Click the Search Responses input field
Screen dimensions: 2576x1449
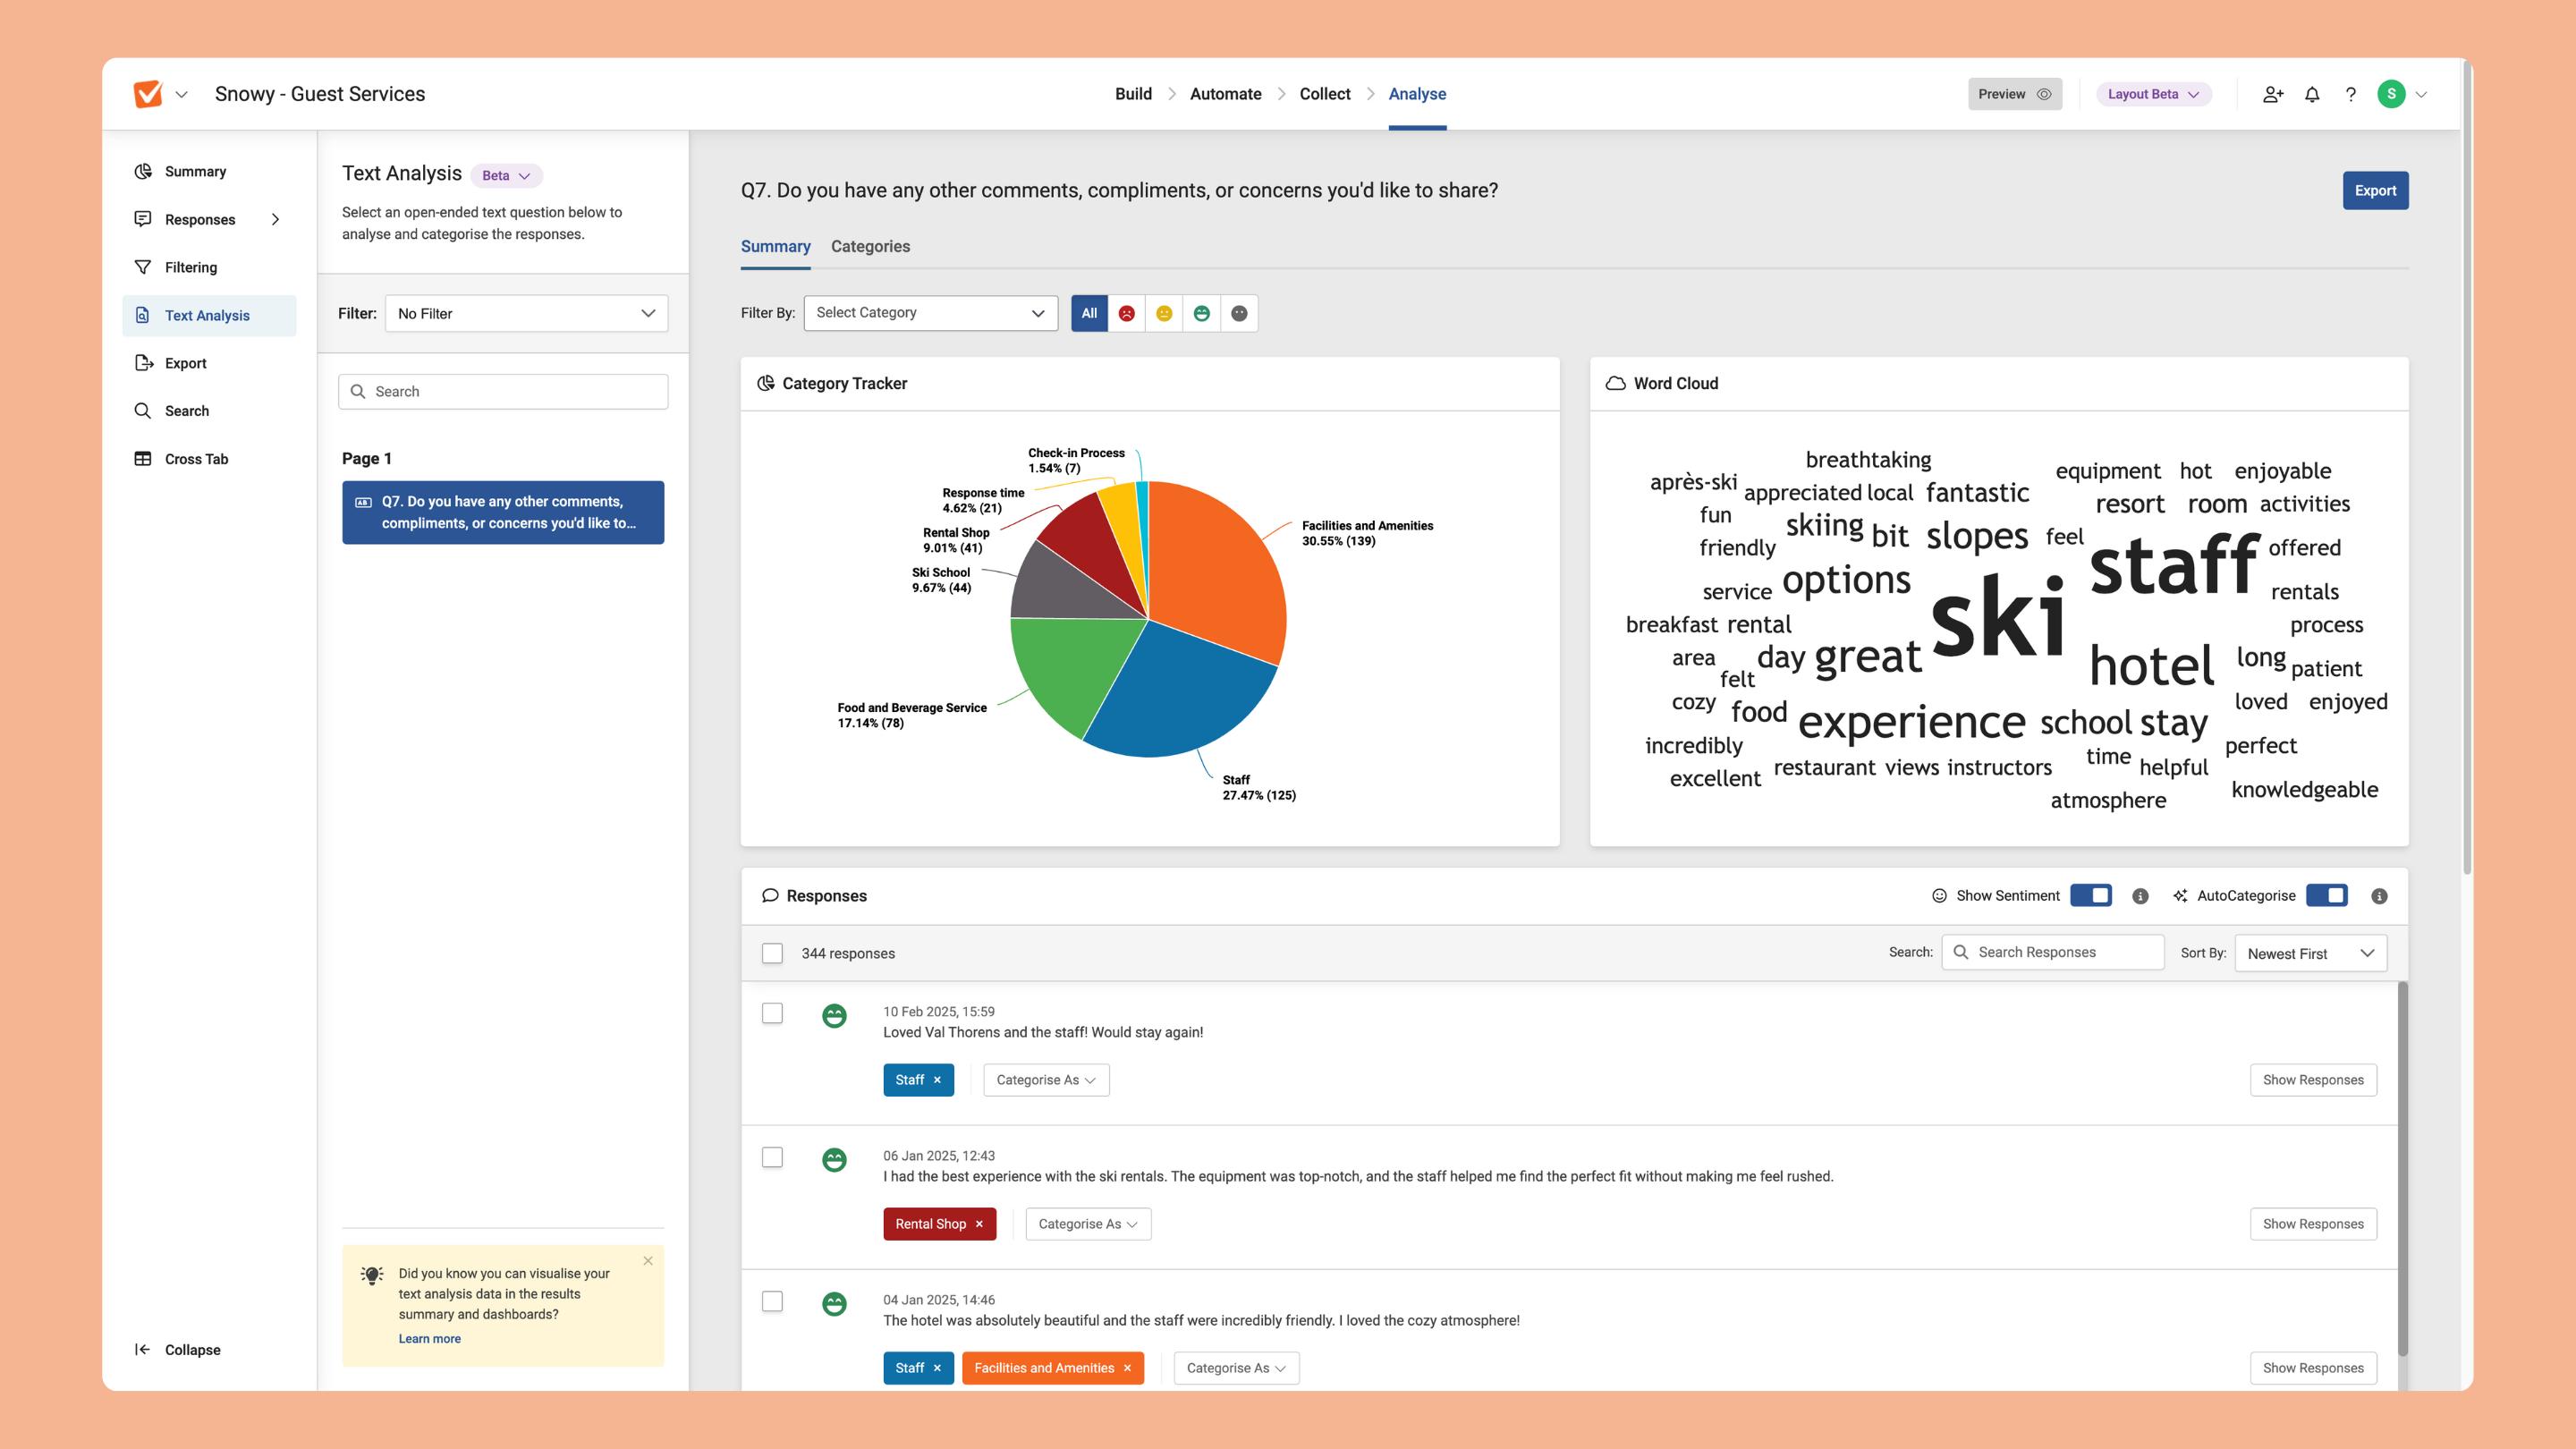click(x=2060, y=952)
